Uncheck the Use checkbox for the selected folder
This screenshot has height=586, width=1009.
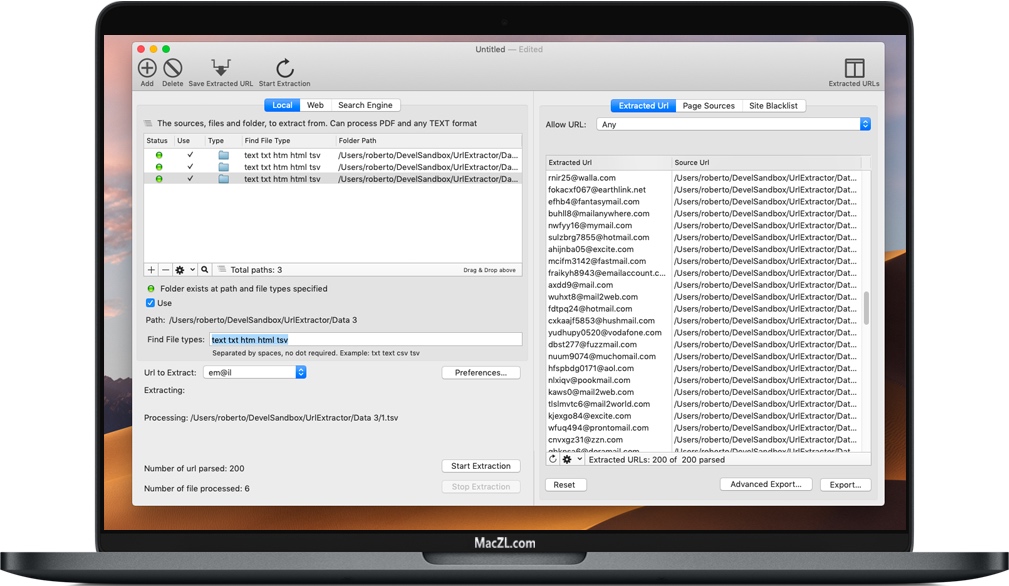point(150,303)
